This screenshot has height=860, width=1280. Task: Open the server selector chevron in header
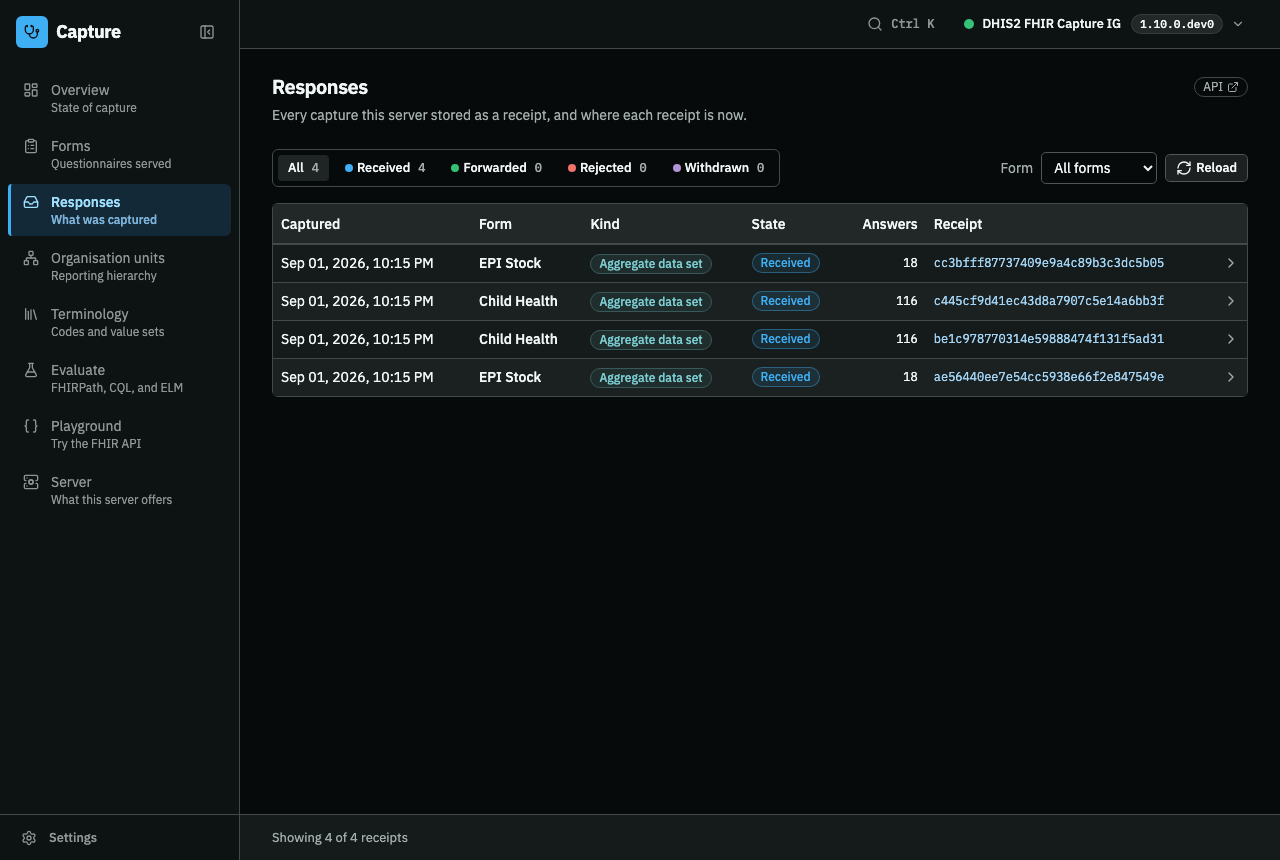point(1238,24)
